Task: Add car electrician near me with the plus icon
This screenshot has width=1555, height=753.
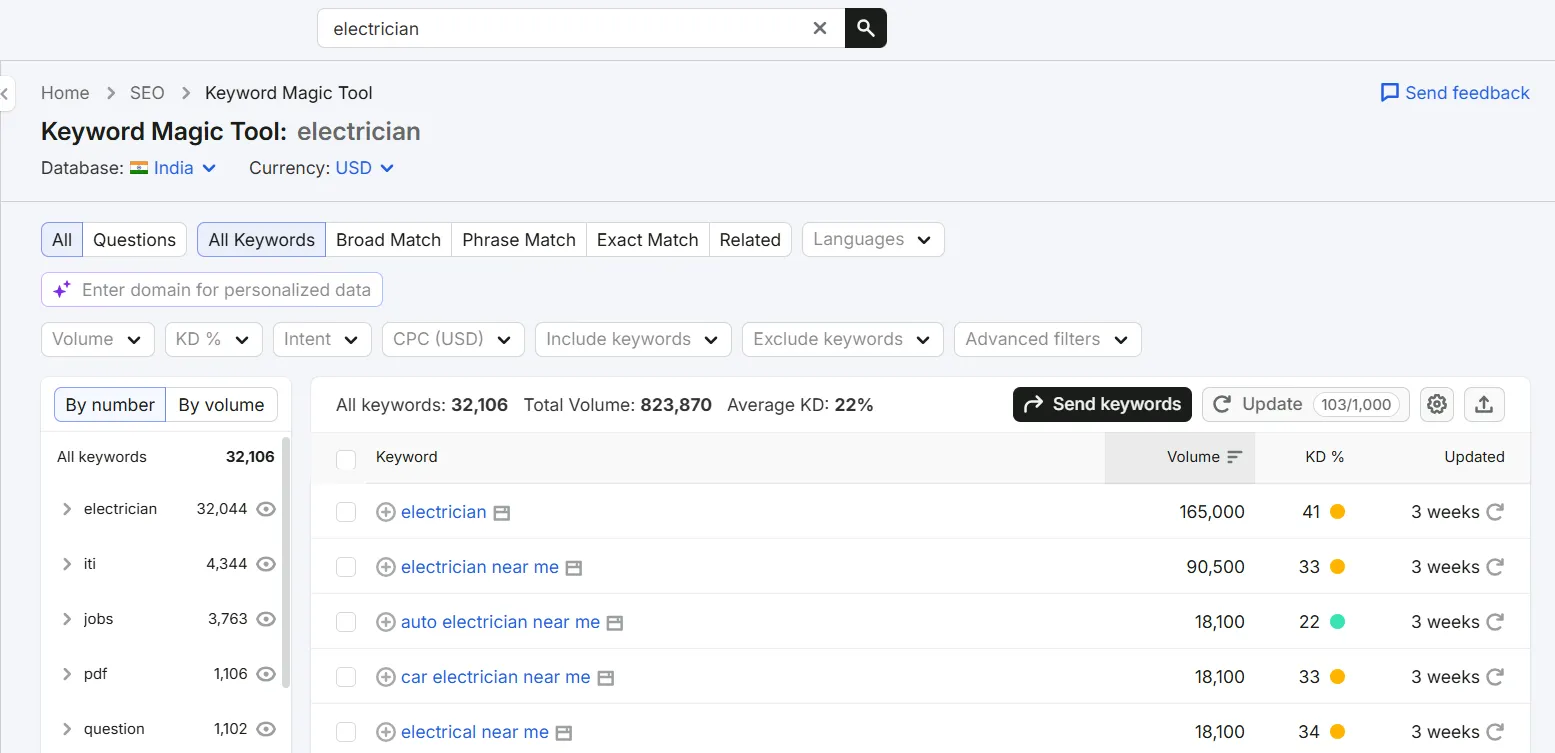Action: (x=386, y=677)
